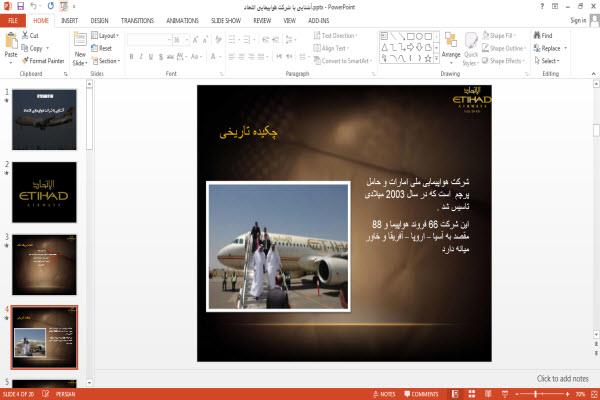
Task: Open Replace text tool
Action: [550, 48]
